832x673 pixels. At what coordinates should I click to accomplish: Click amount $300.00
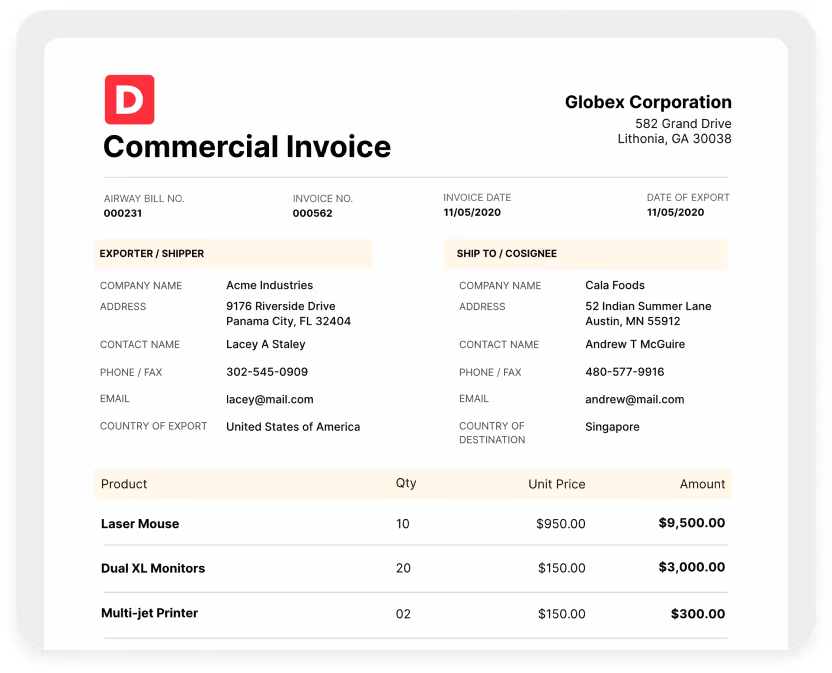(698, 614)
